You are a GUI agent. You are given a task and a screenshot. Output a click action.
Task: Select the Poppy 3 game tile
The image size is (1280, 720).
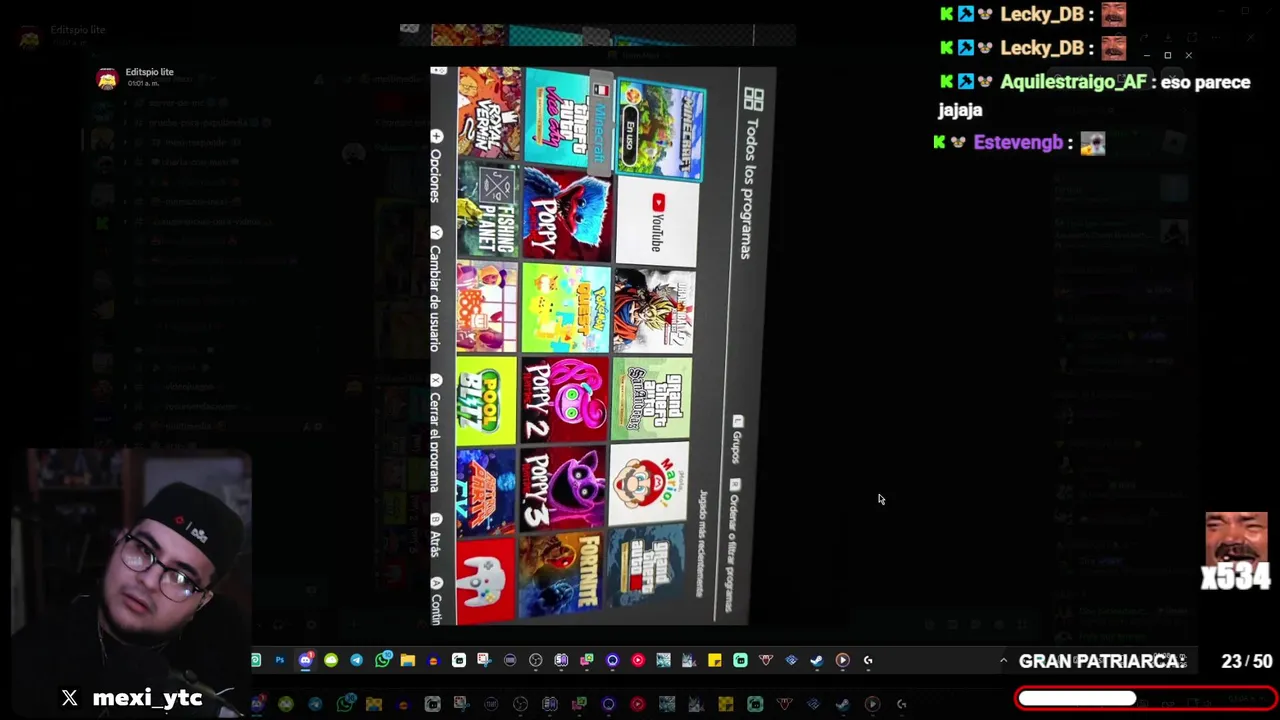[x=562, y=487]
